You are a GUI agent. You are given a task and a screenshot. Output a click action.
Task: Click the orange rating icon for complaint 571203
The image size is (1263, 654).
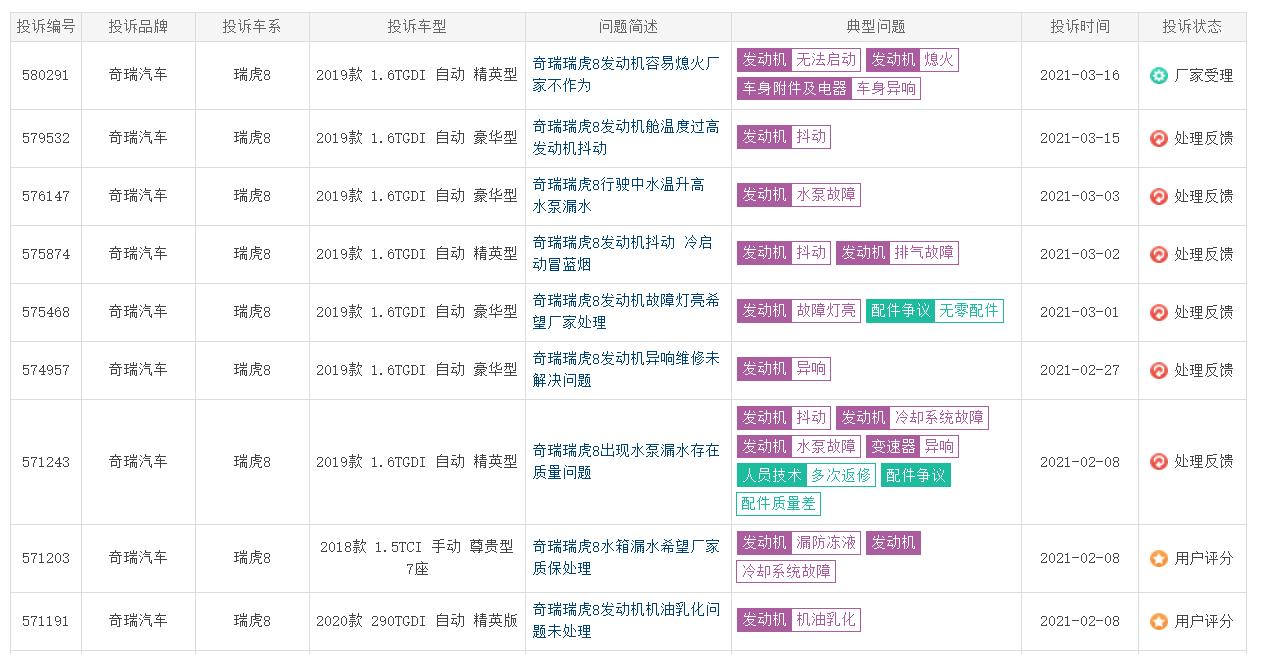pyautogui.click(x=1158, y=558)
